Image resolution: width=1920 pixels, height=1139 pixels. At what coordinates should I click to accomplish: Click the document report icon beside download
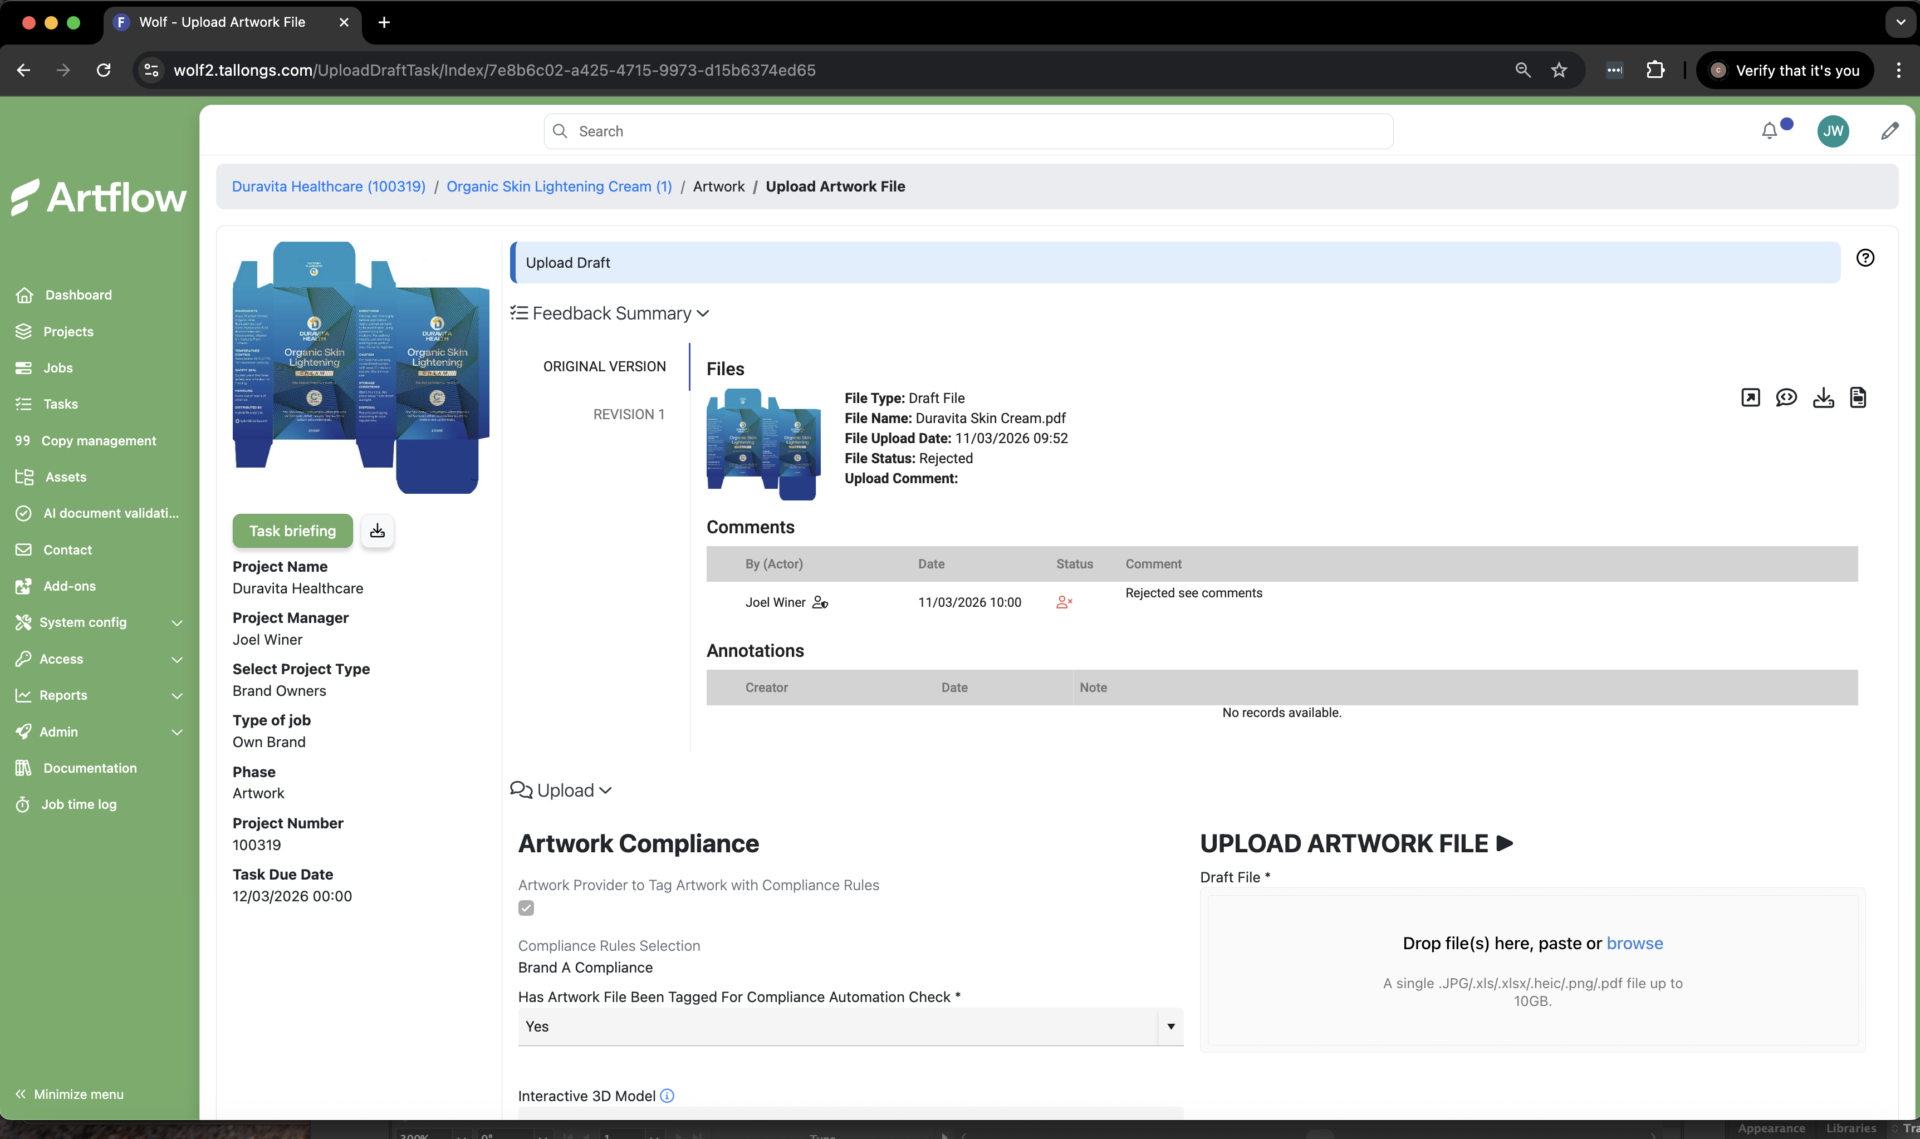click(x=1858, y=398)
